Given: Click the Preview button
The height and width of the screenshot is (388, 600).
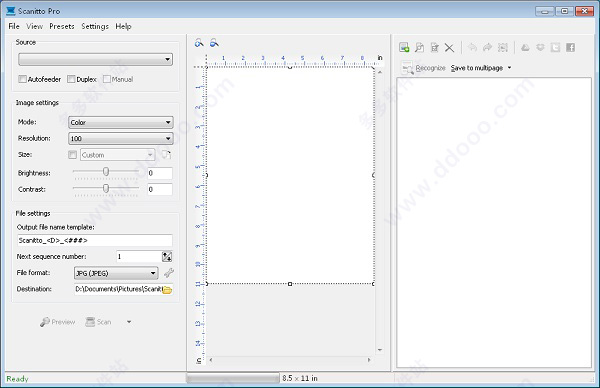Looking at the screenshot, I should tap(57, 322).
